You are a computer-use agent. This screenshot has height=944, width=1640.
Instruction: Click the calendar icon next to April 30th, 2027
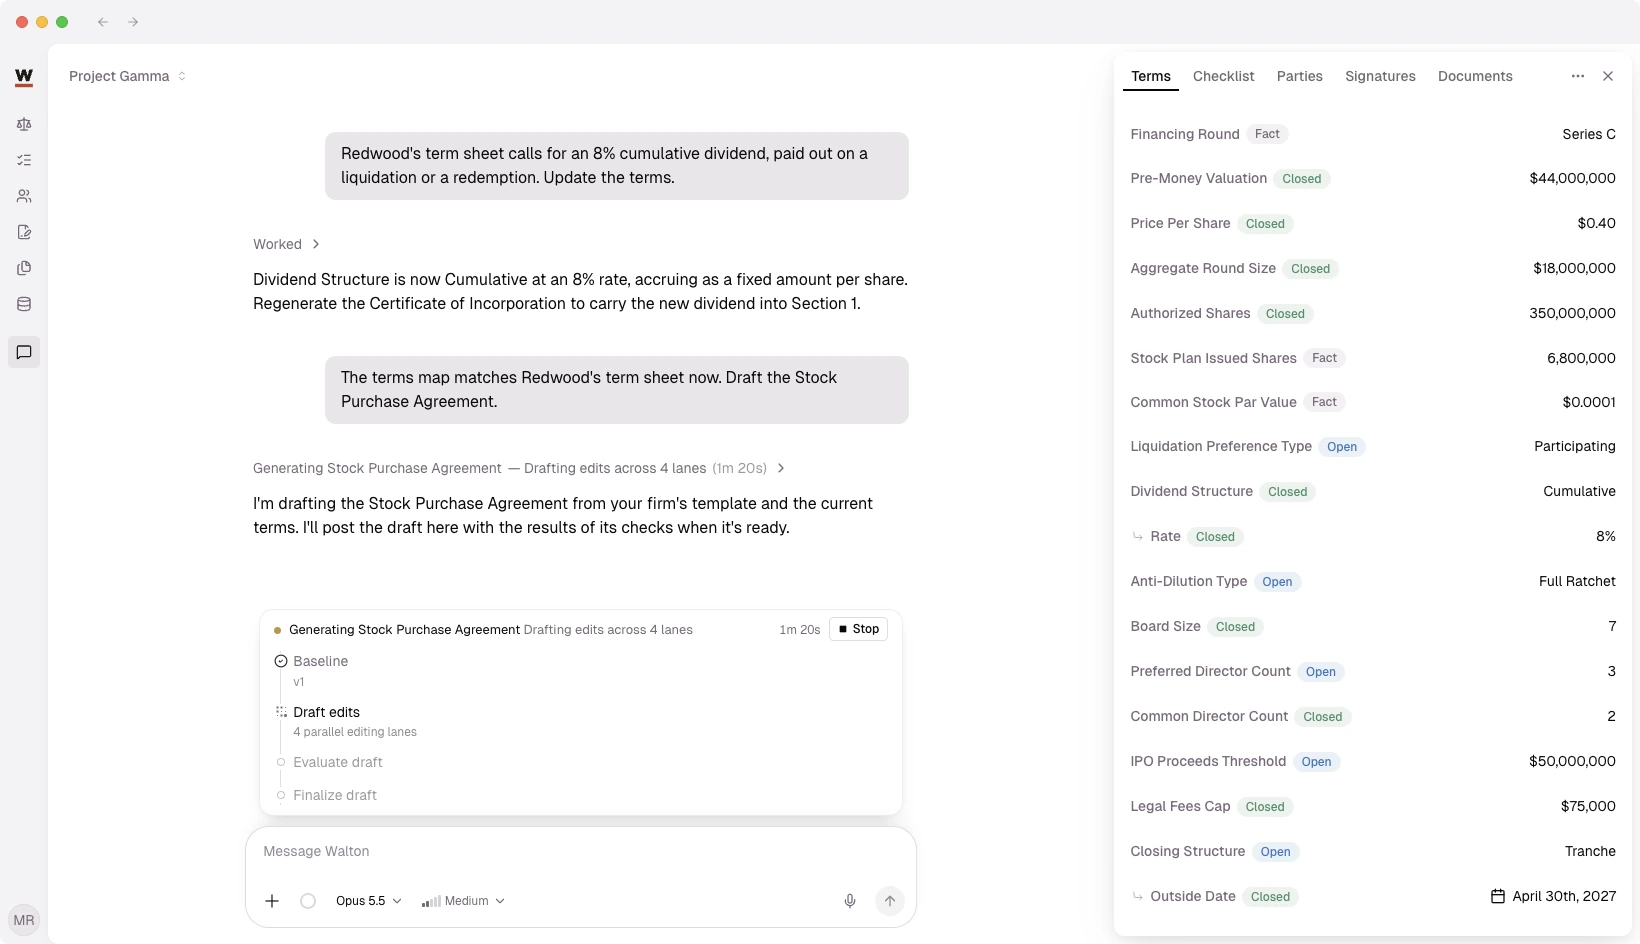[1498, 896]
